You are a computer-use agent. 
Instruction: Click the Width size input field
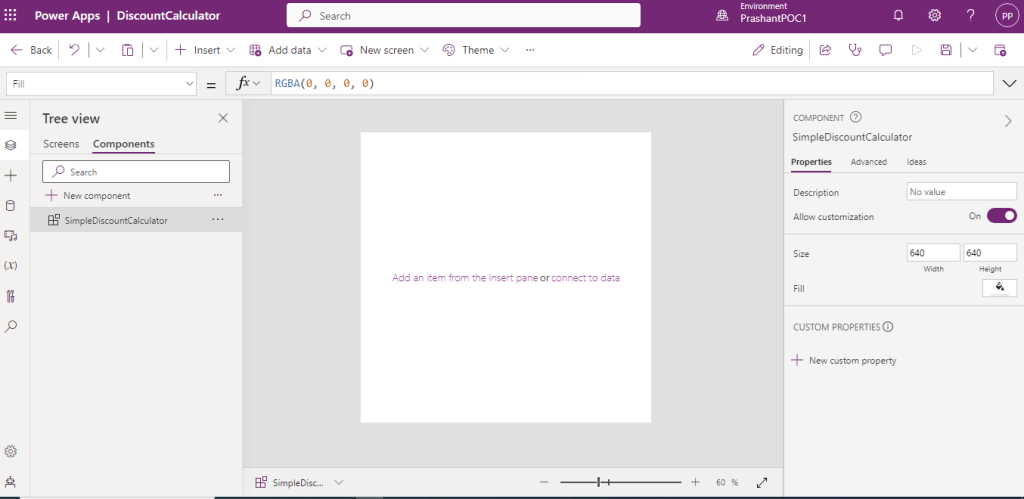pyautogui.click(x=933, y=253)
